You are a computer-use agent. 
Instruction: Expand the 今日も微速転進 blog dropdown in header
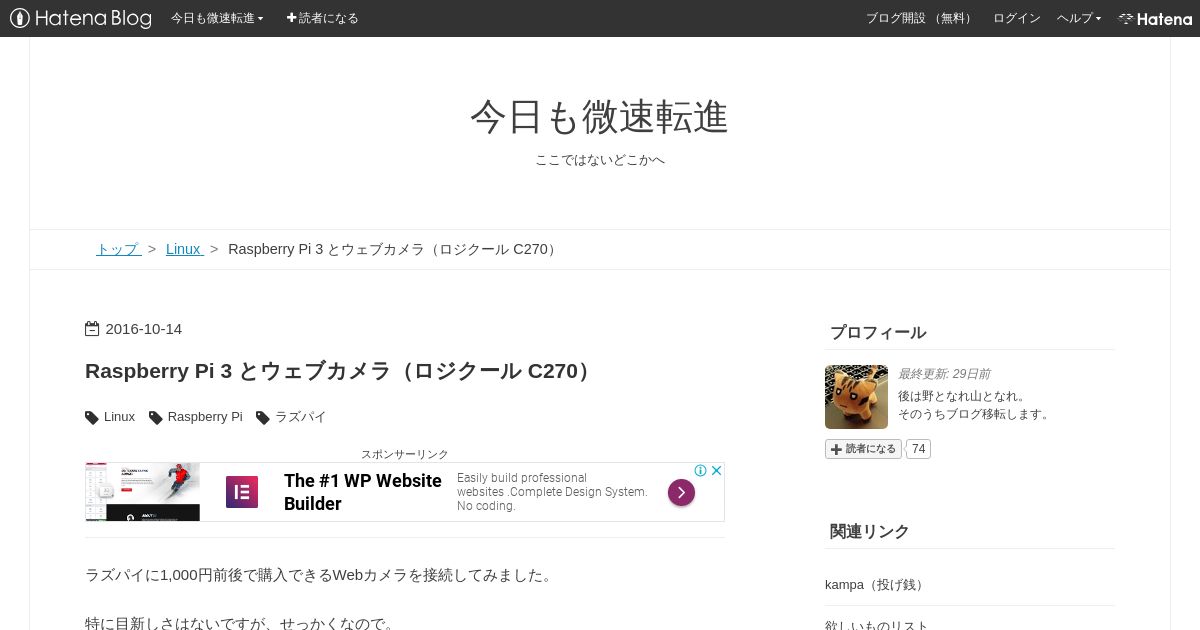(217, 18)
